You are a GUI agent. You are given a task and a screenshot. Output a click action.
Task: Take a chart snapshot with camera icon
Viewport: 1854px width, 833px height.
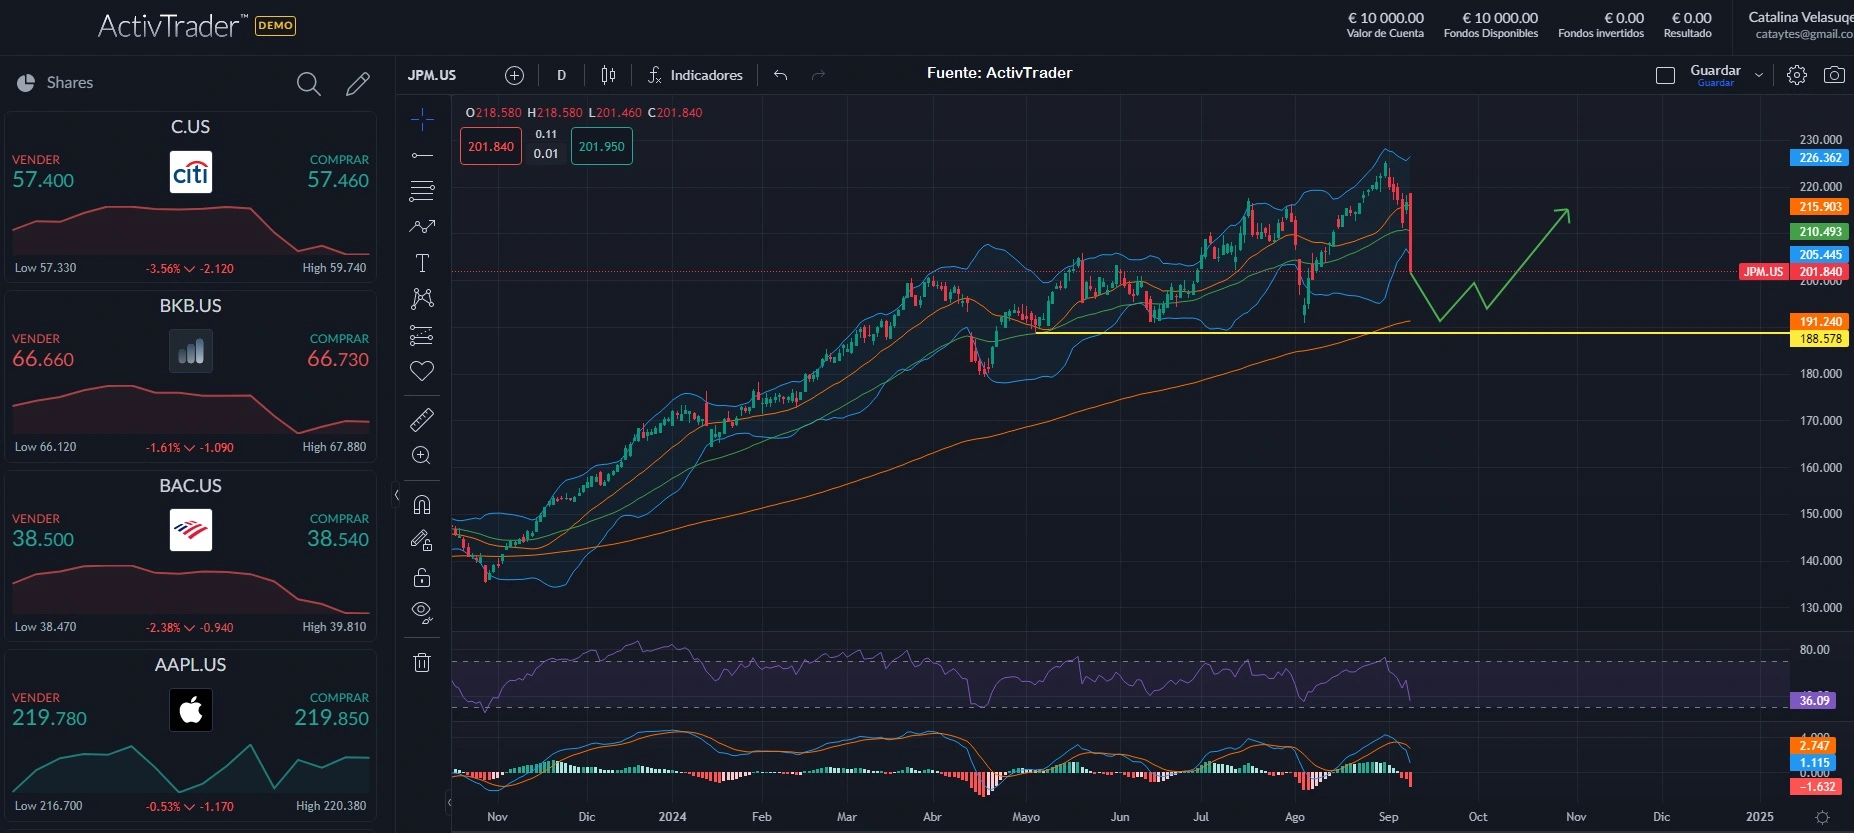pos(1834,75)
